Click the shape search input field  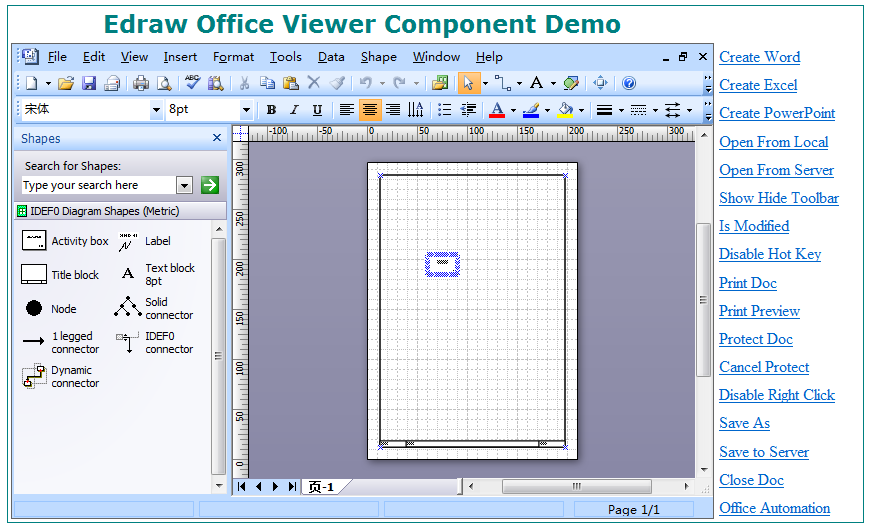pos(99,185)
